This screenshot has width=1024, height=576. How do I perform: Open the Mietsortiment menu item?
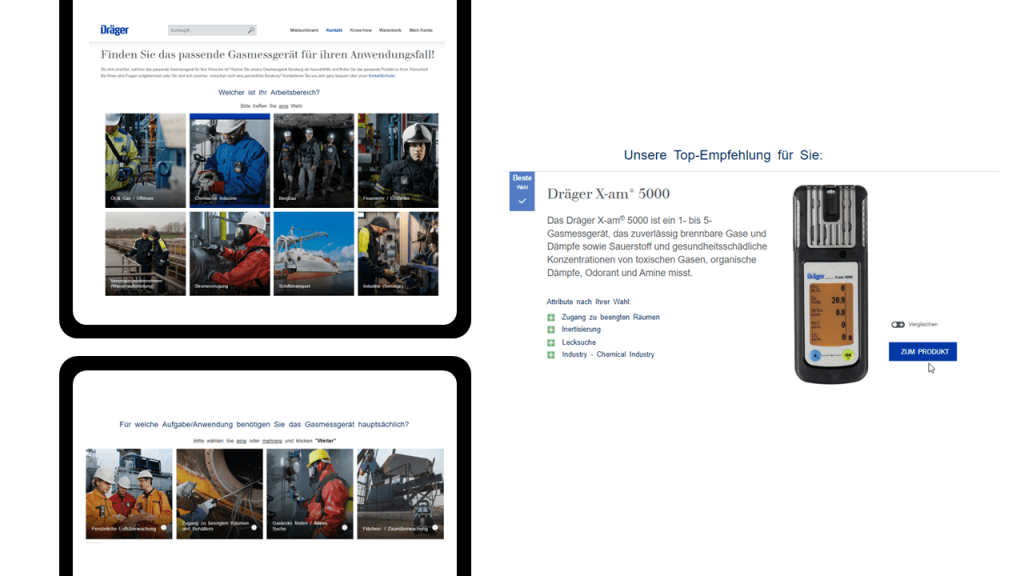point(304,30)
